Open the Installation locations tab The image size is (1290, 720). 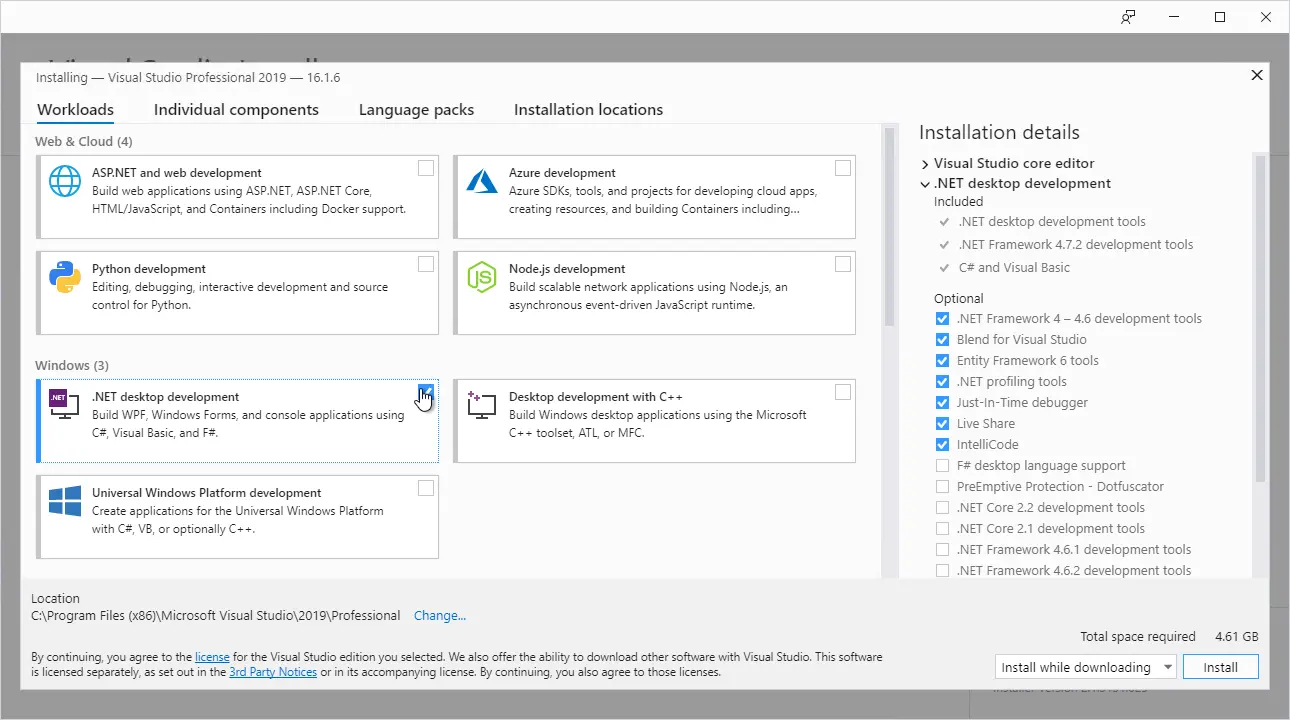pyautogui.click(x=588, y=110)
